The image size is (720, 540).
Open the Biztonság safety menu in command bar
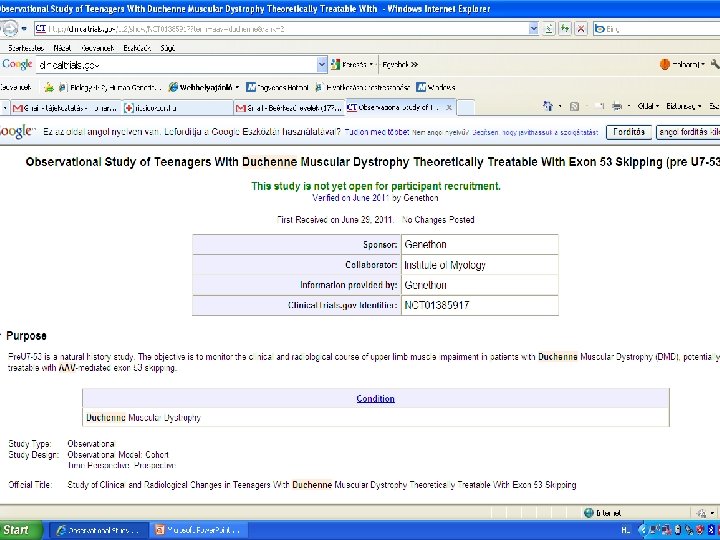684,107
